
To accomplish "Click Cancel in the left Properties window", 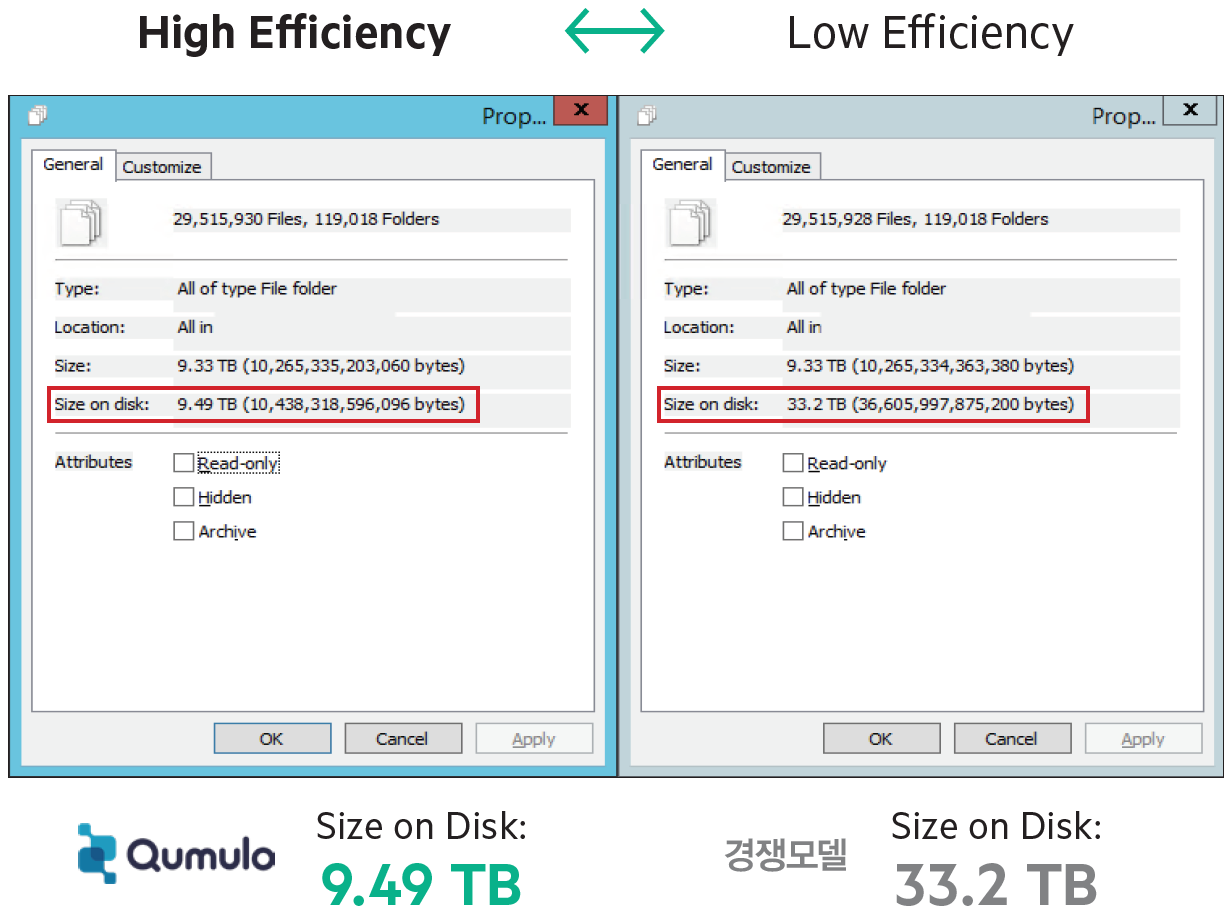I will [402, 739].
